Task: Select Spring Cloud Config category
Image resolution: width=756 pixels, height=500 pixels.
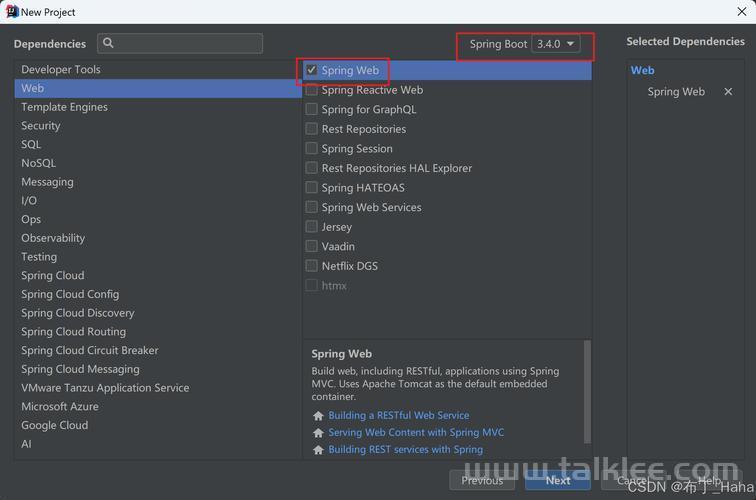Action: pos(158,295)
